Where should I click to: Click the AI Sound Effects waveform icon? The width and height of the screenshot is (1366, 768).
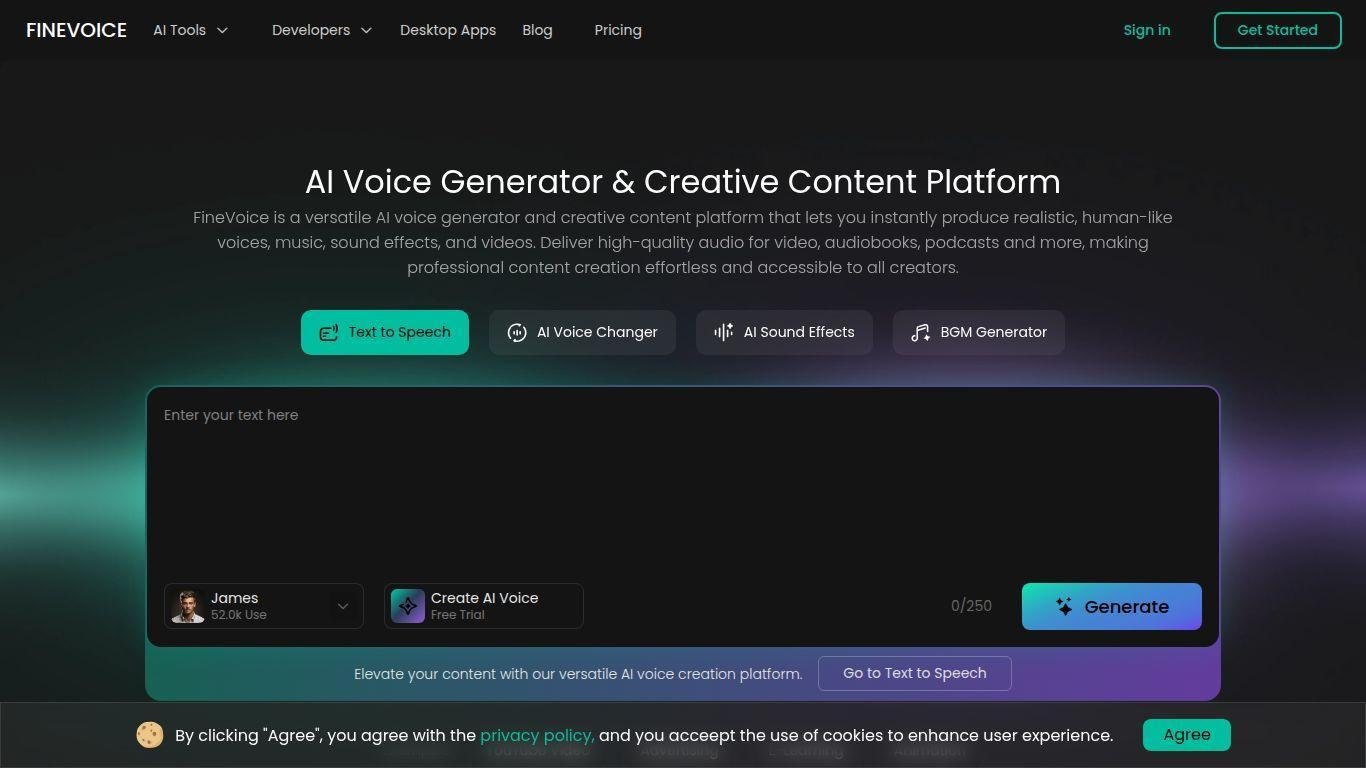723,332
